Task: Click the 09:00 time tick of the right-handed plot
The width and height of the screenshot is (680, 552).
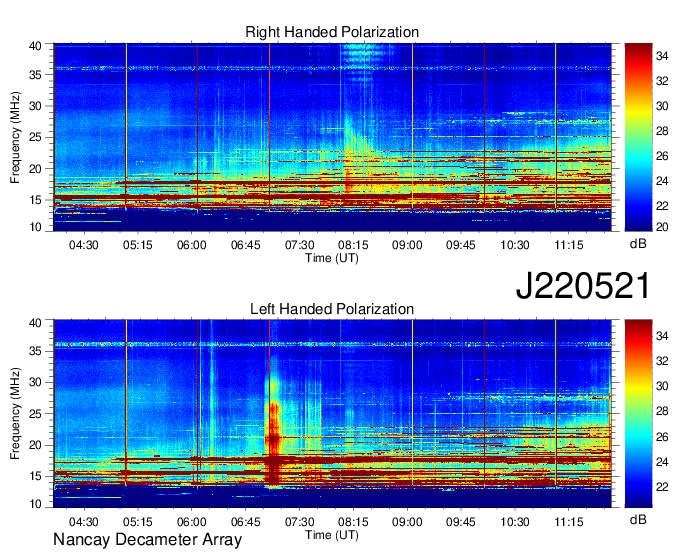Action: click(407, 245)
